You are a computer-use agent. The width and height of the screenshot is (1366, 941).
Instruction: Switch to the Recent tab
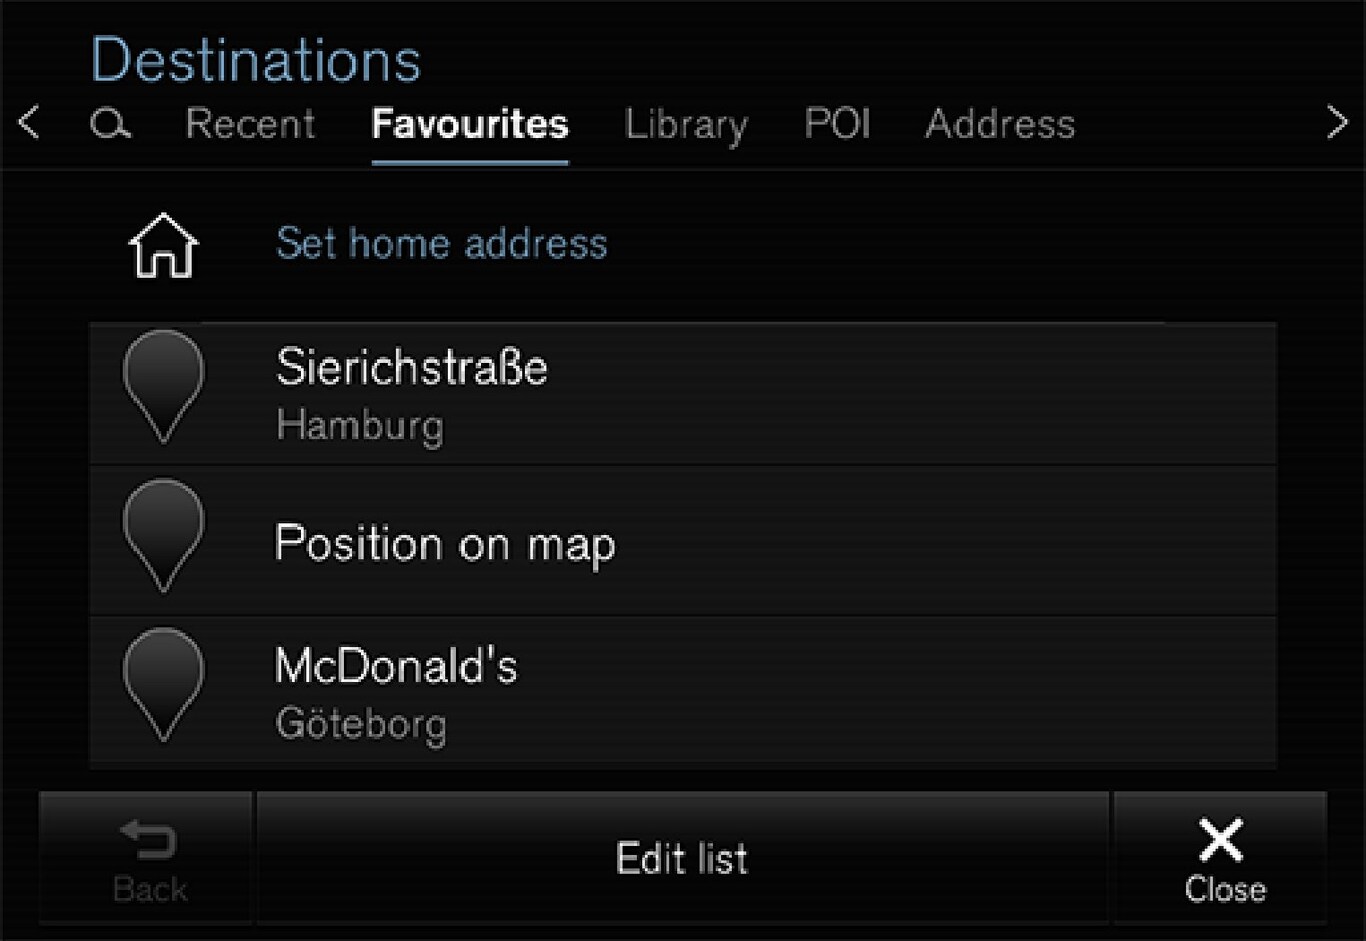[250, 124]
